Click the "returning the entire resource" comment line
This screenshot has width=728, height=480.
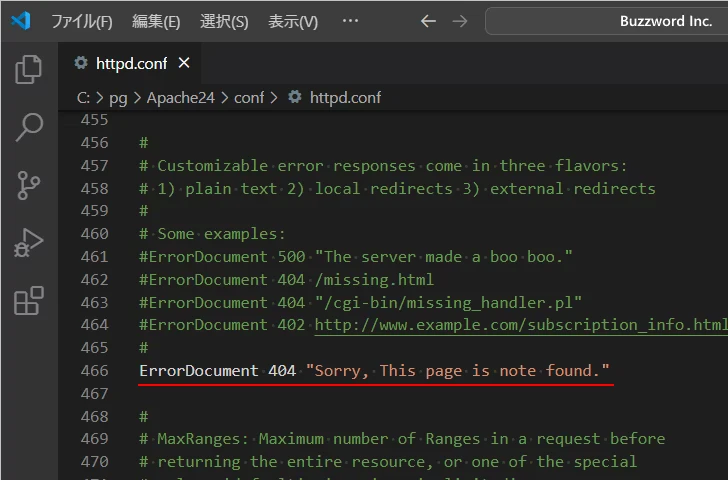click(388, 461)
